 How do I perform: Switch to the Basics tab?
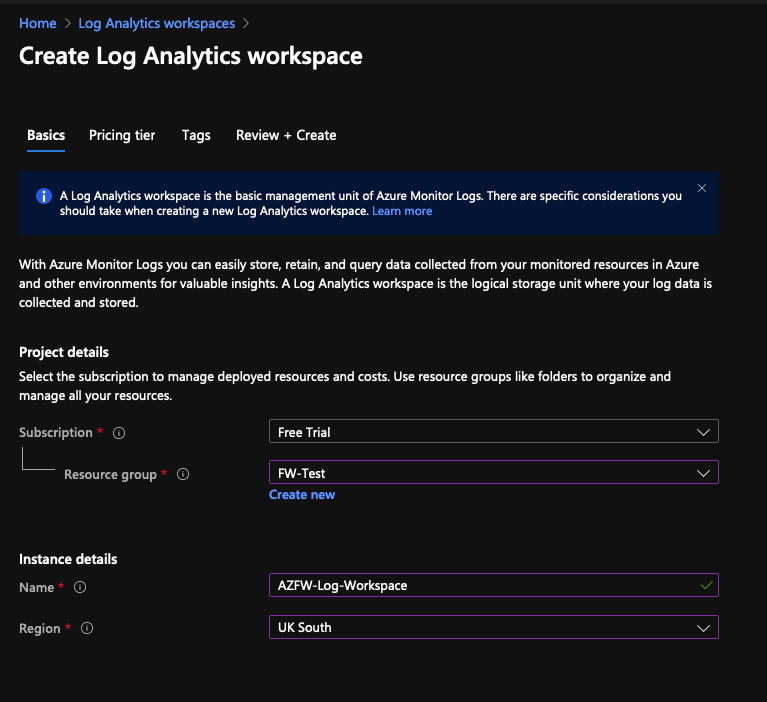[46, 136]
